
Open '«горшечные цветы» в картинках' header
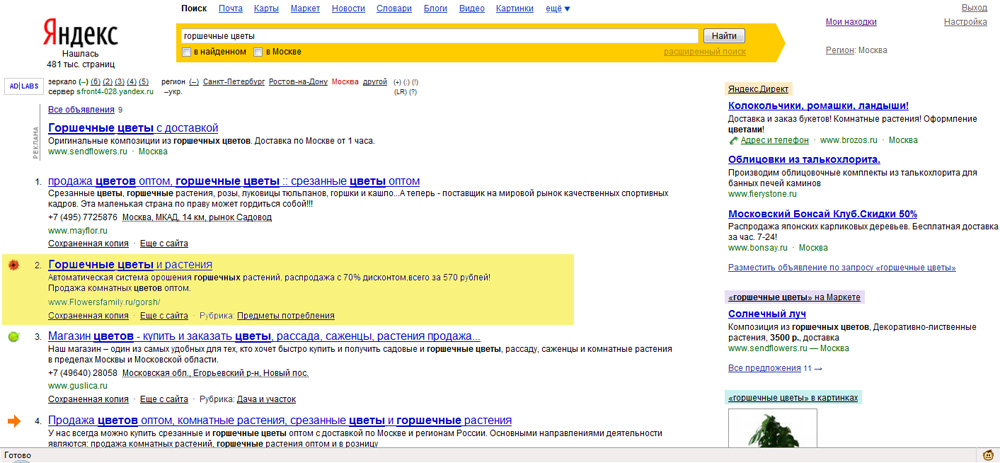pyautogui.click(x=793, y=398)
